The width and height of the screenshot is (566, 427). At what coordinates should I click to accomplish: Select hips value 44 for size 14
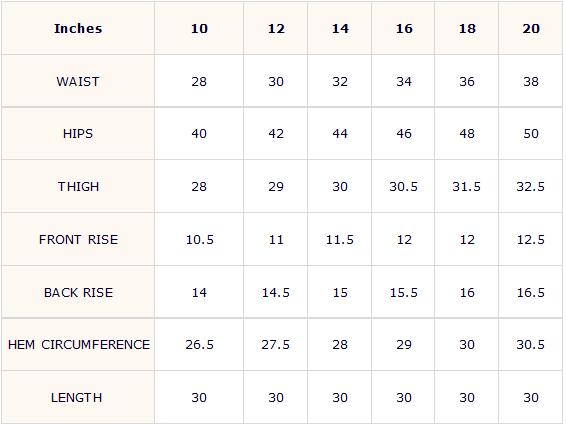(340, 134)
